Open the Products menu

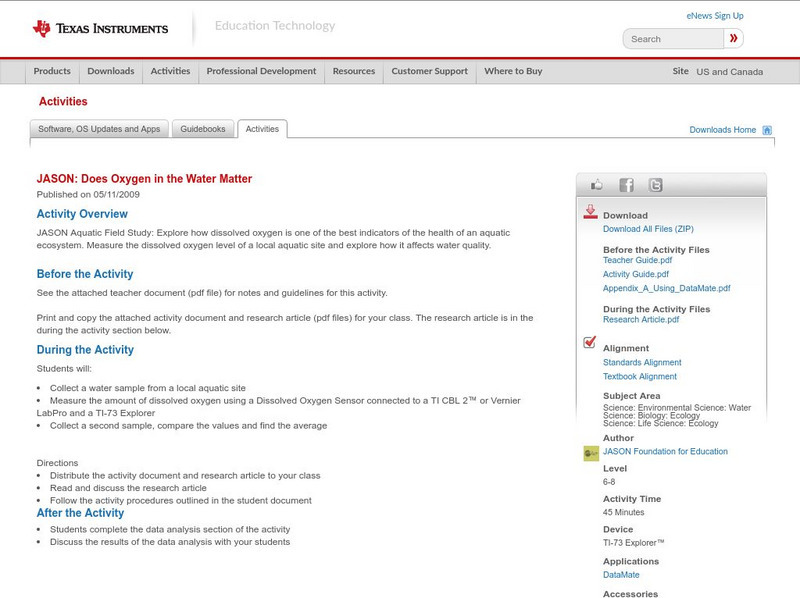[52, 71]
